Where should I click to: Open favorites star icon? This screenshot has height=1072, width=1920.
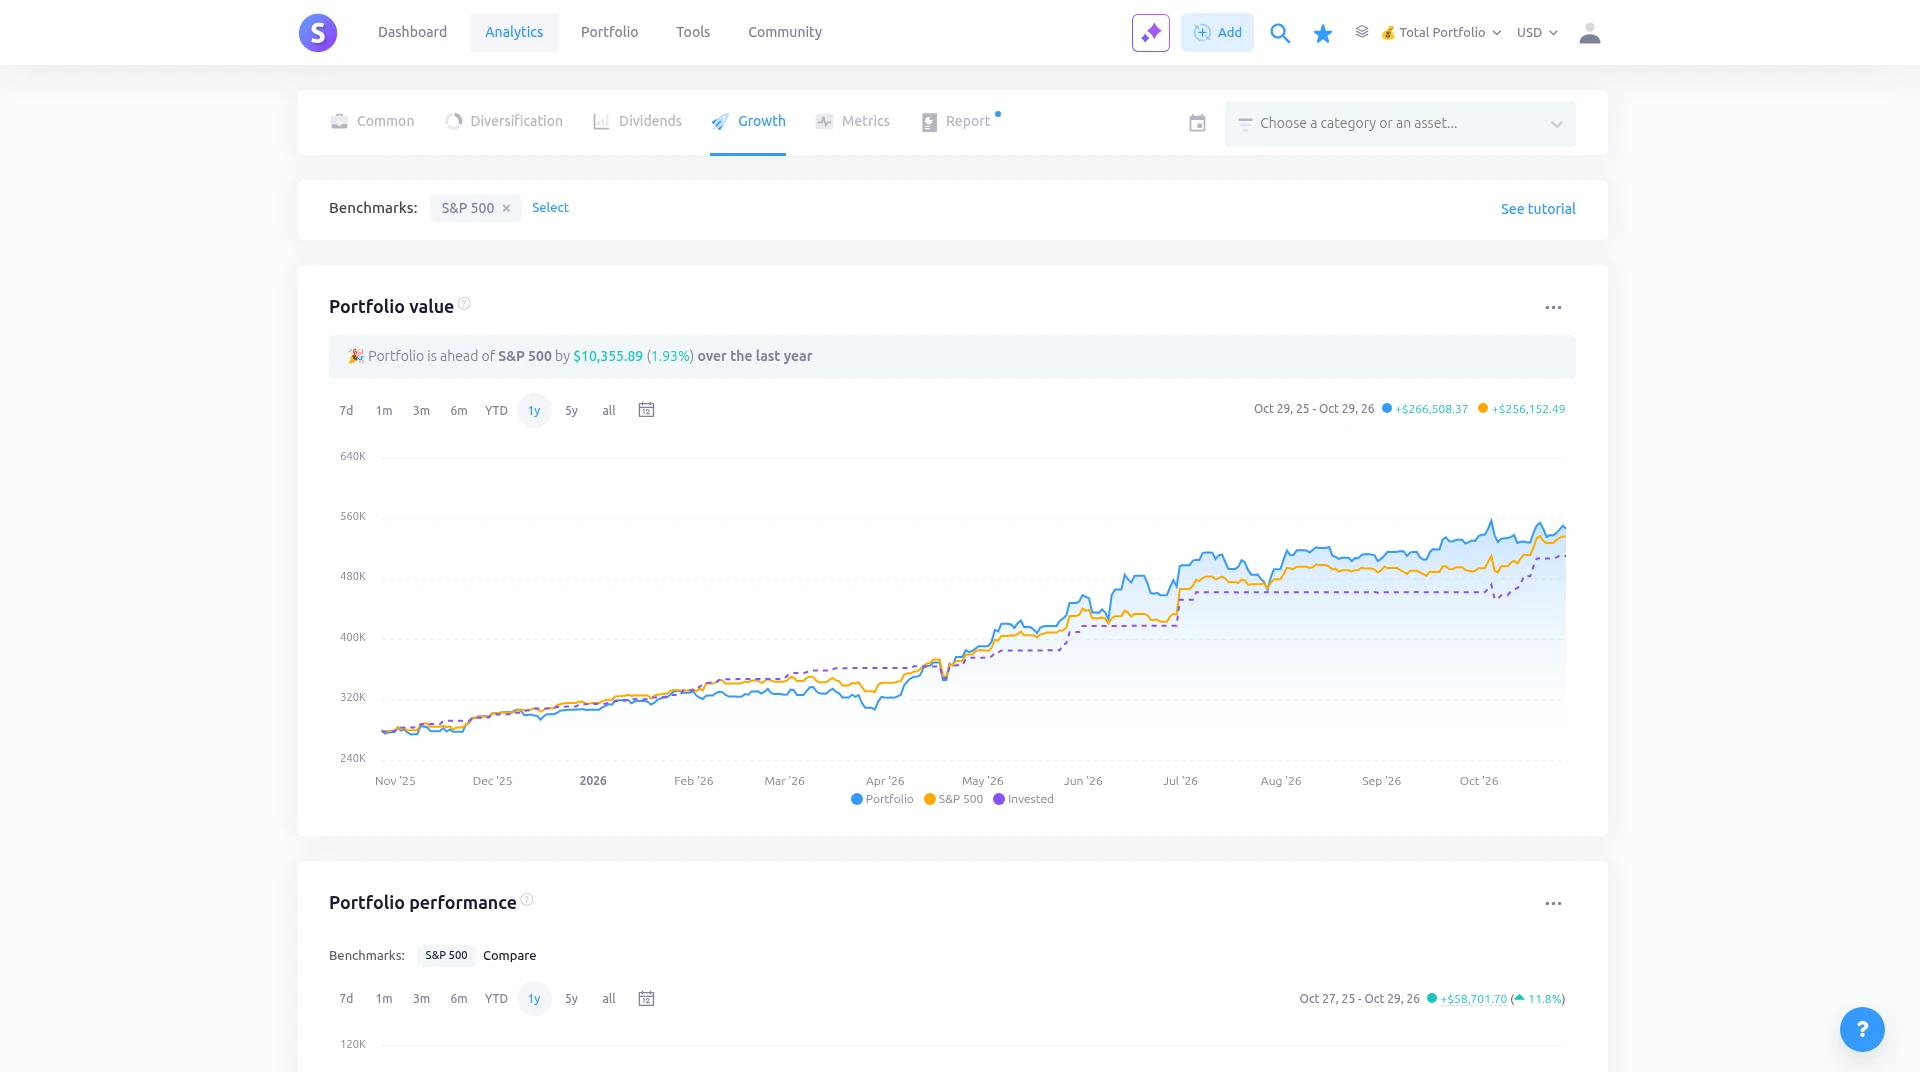[x=1323, y=34]
